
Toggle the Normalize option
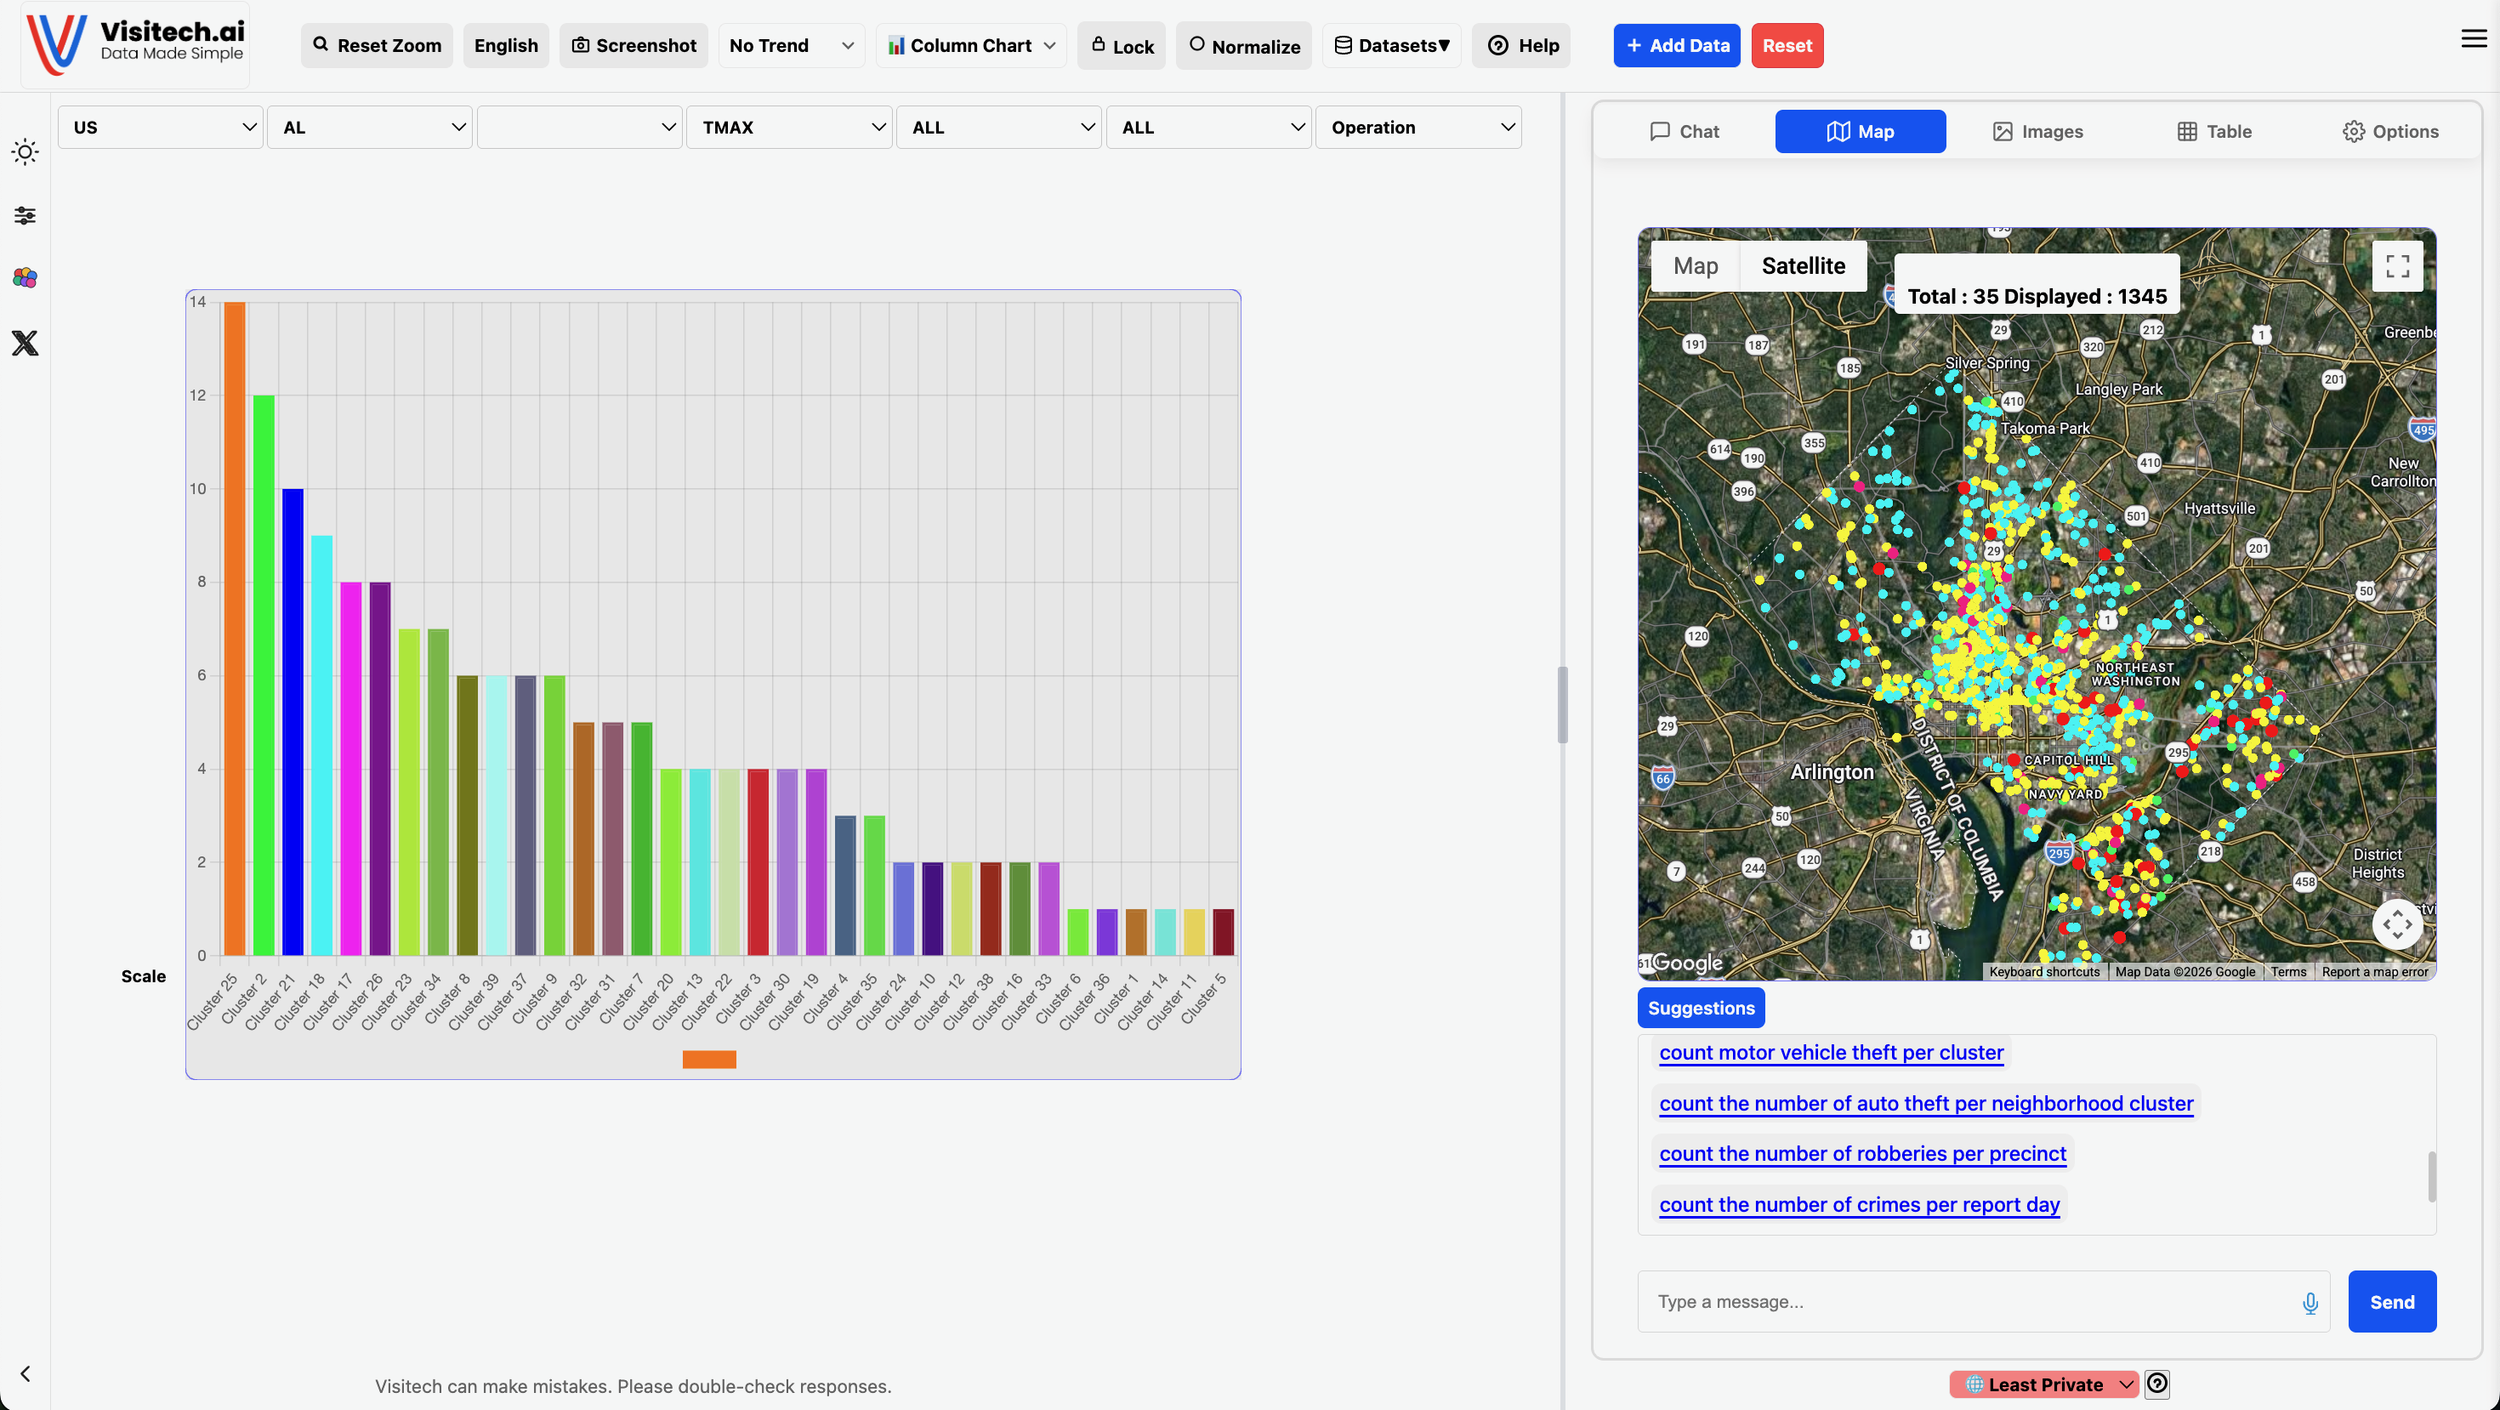coord(1243,46)
